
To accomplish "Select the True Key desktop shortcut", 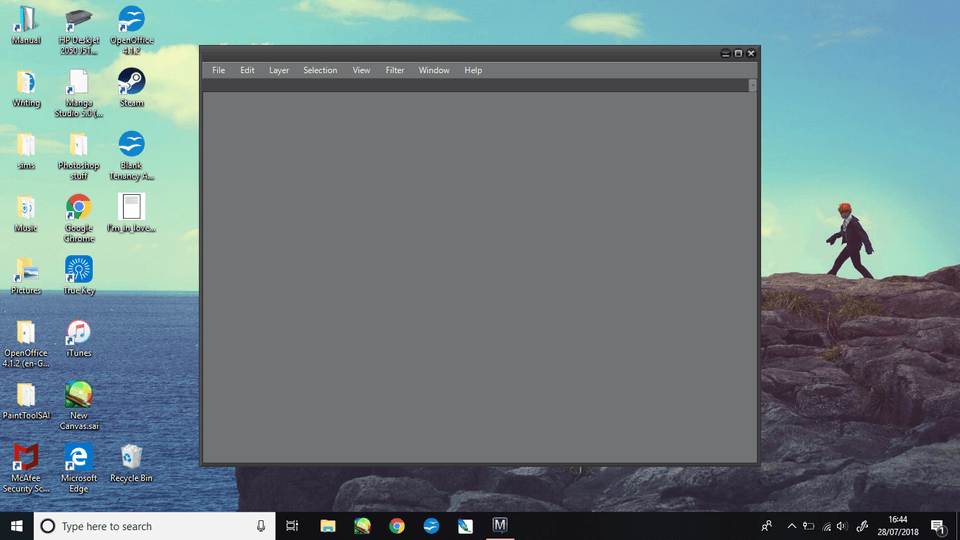I will tap(78, 276).
